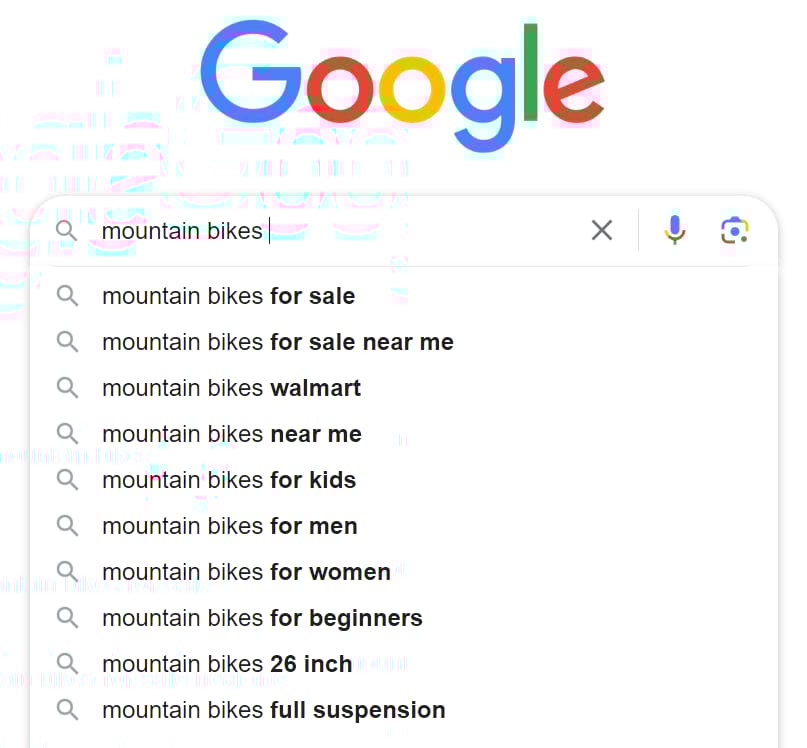This screenshot has width=807, height=748.
Task: Pick the "mountain bikes 26 inch" suggestion
Action: point(227,664)
